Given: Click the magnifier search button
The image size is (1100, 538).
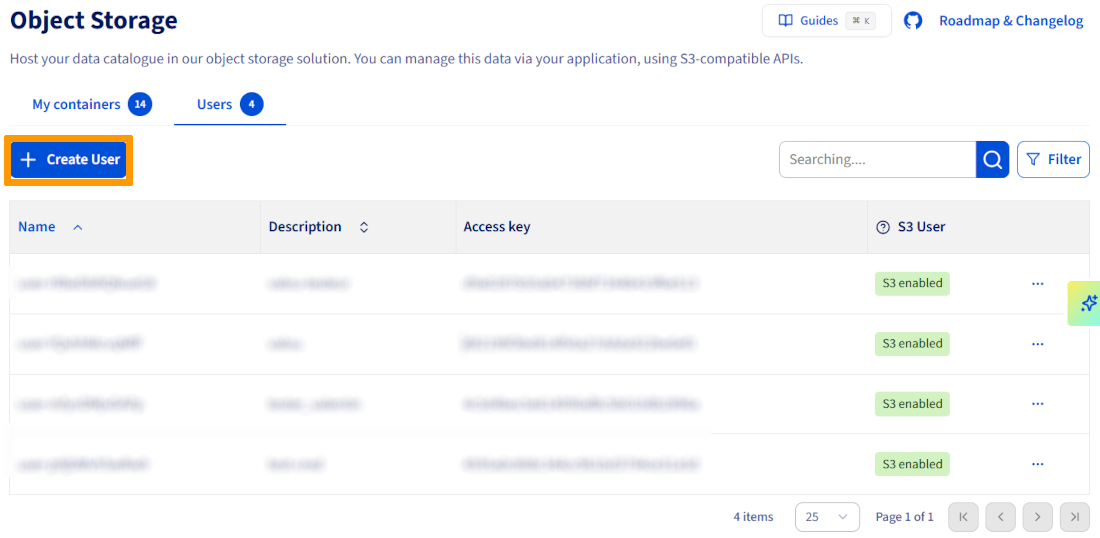Looking at the screenshot, I should point(992,159).
